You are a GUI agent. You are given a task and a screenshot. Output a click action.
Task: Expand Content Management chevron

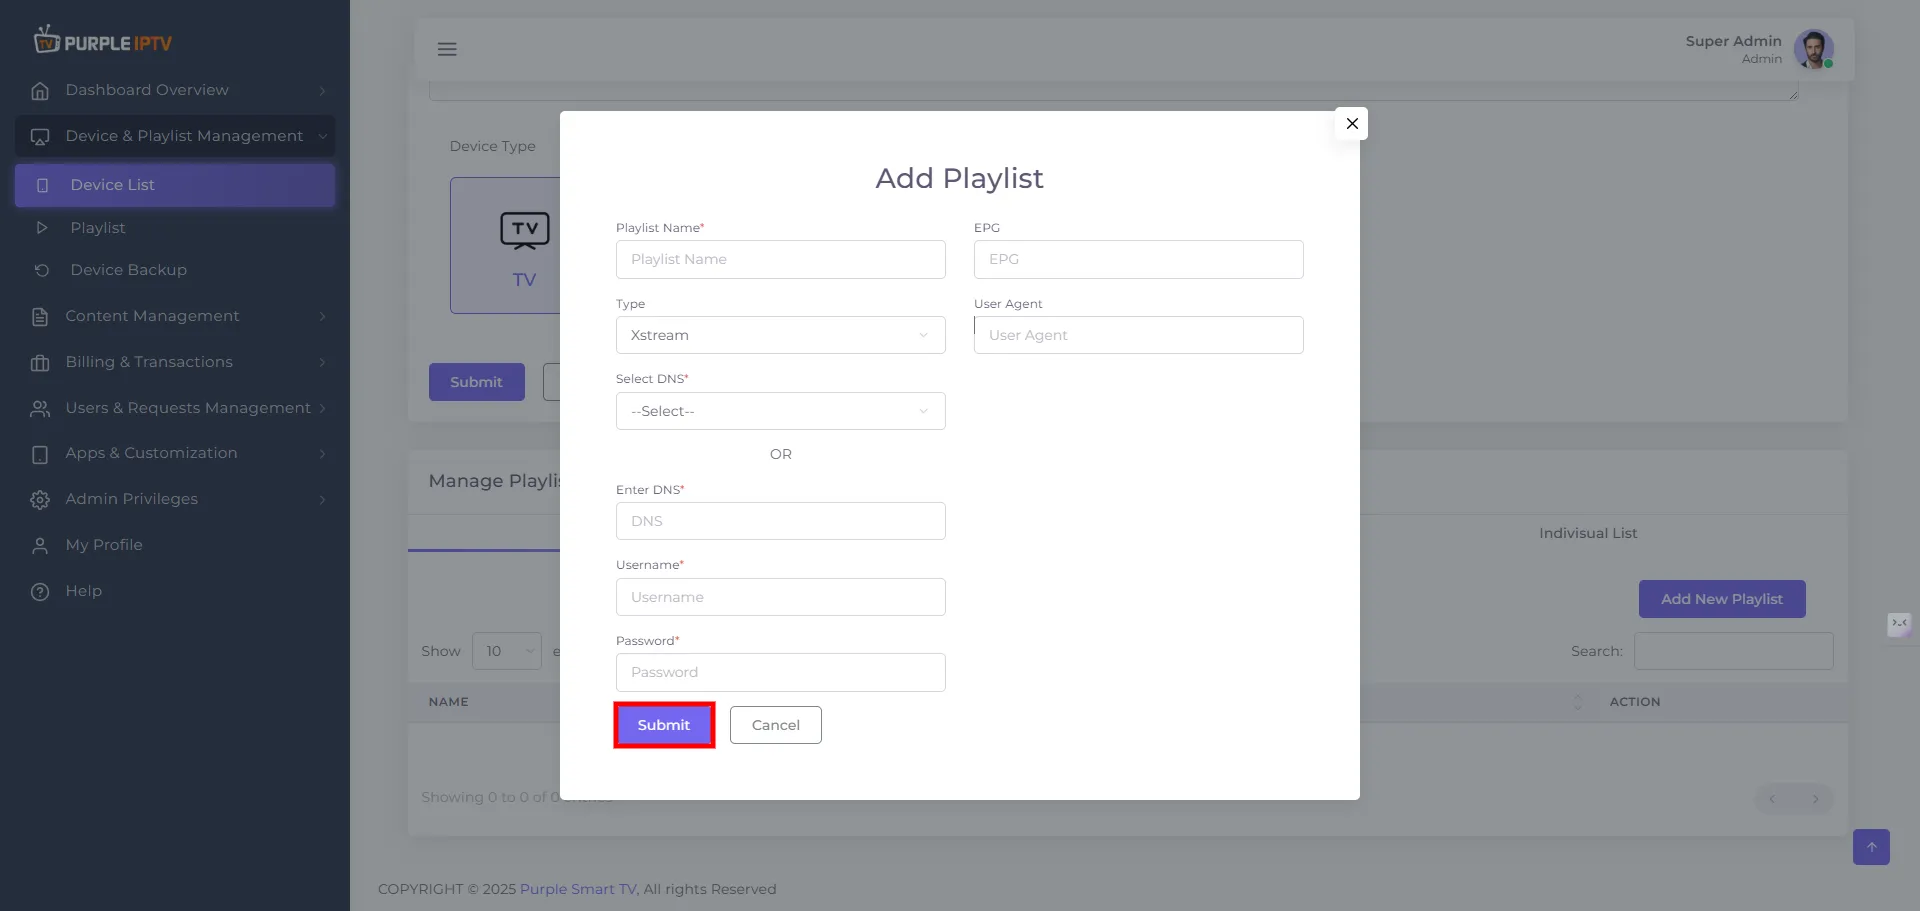pos(322,317)
